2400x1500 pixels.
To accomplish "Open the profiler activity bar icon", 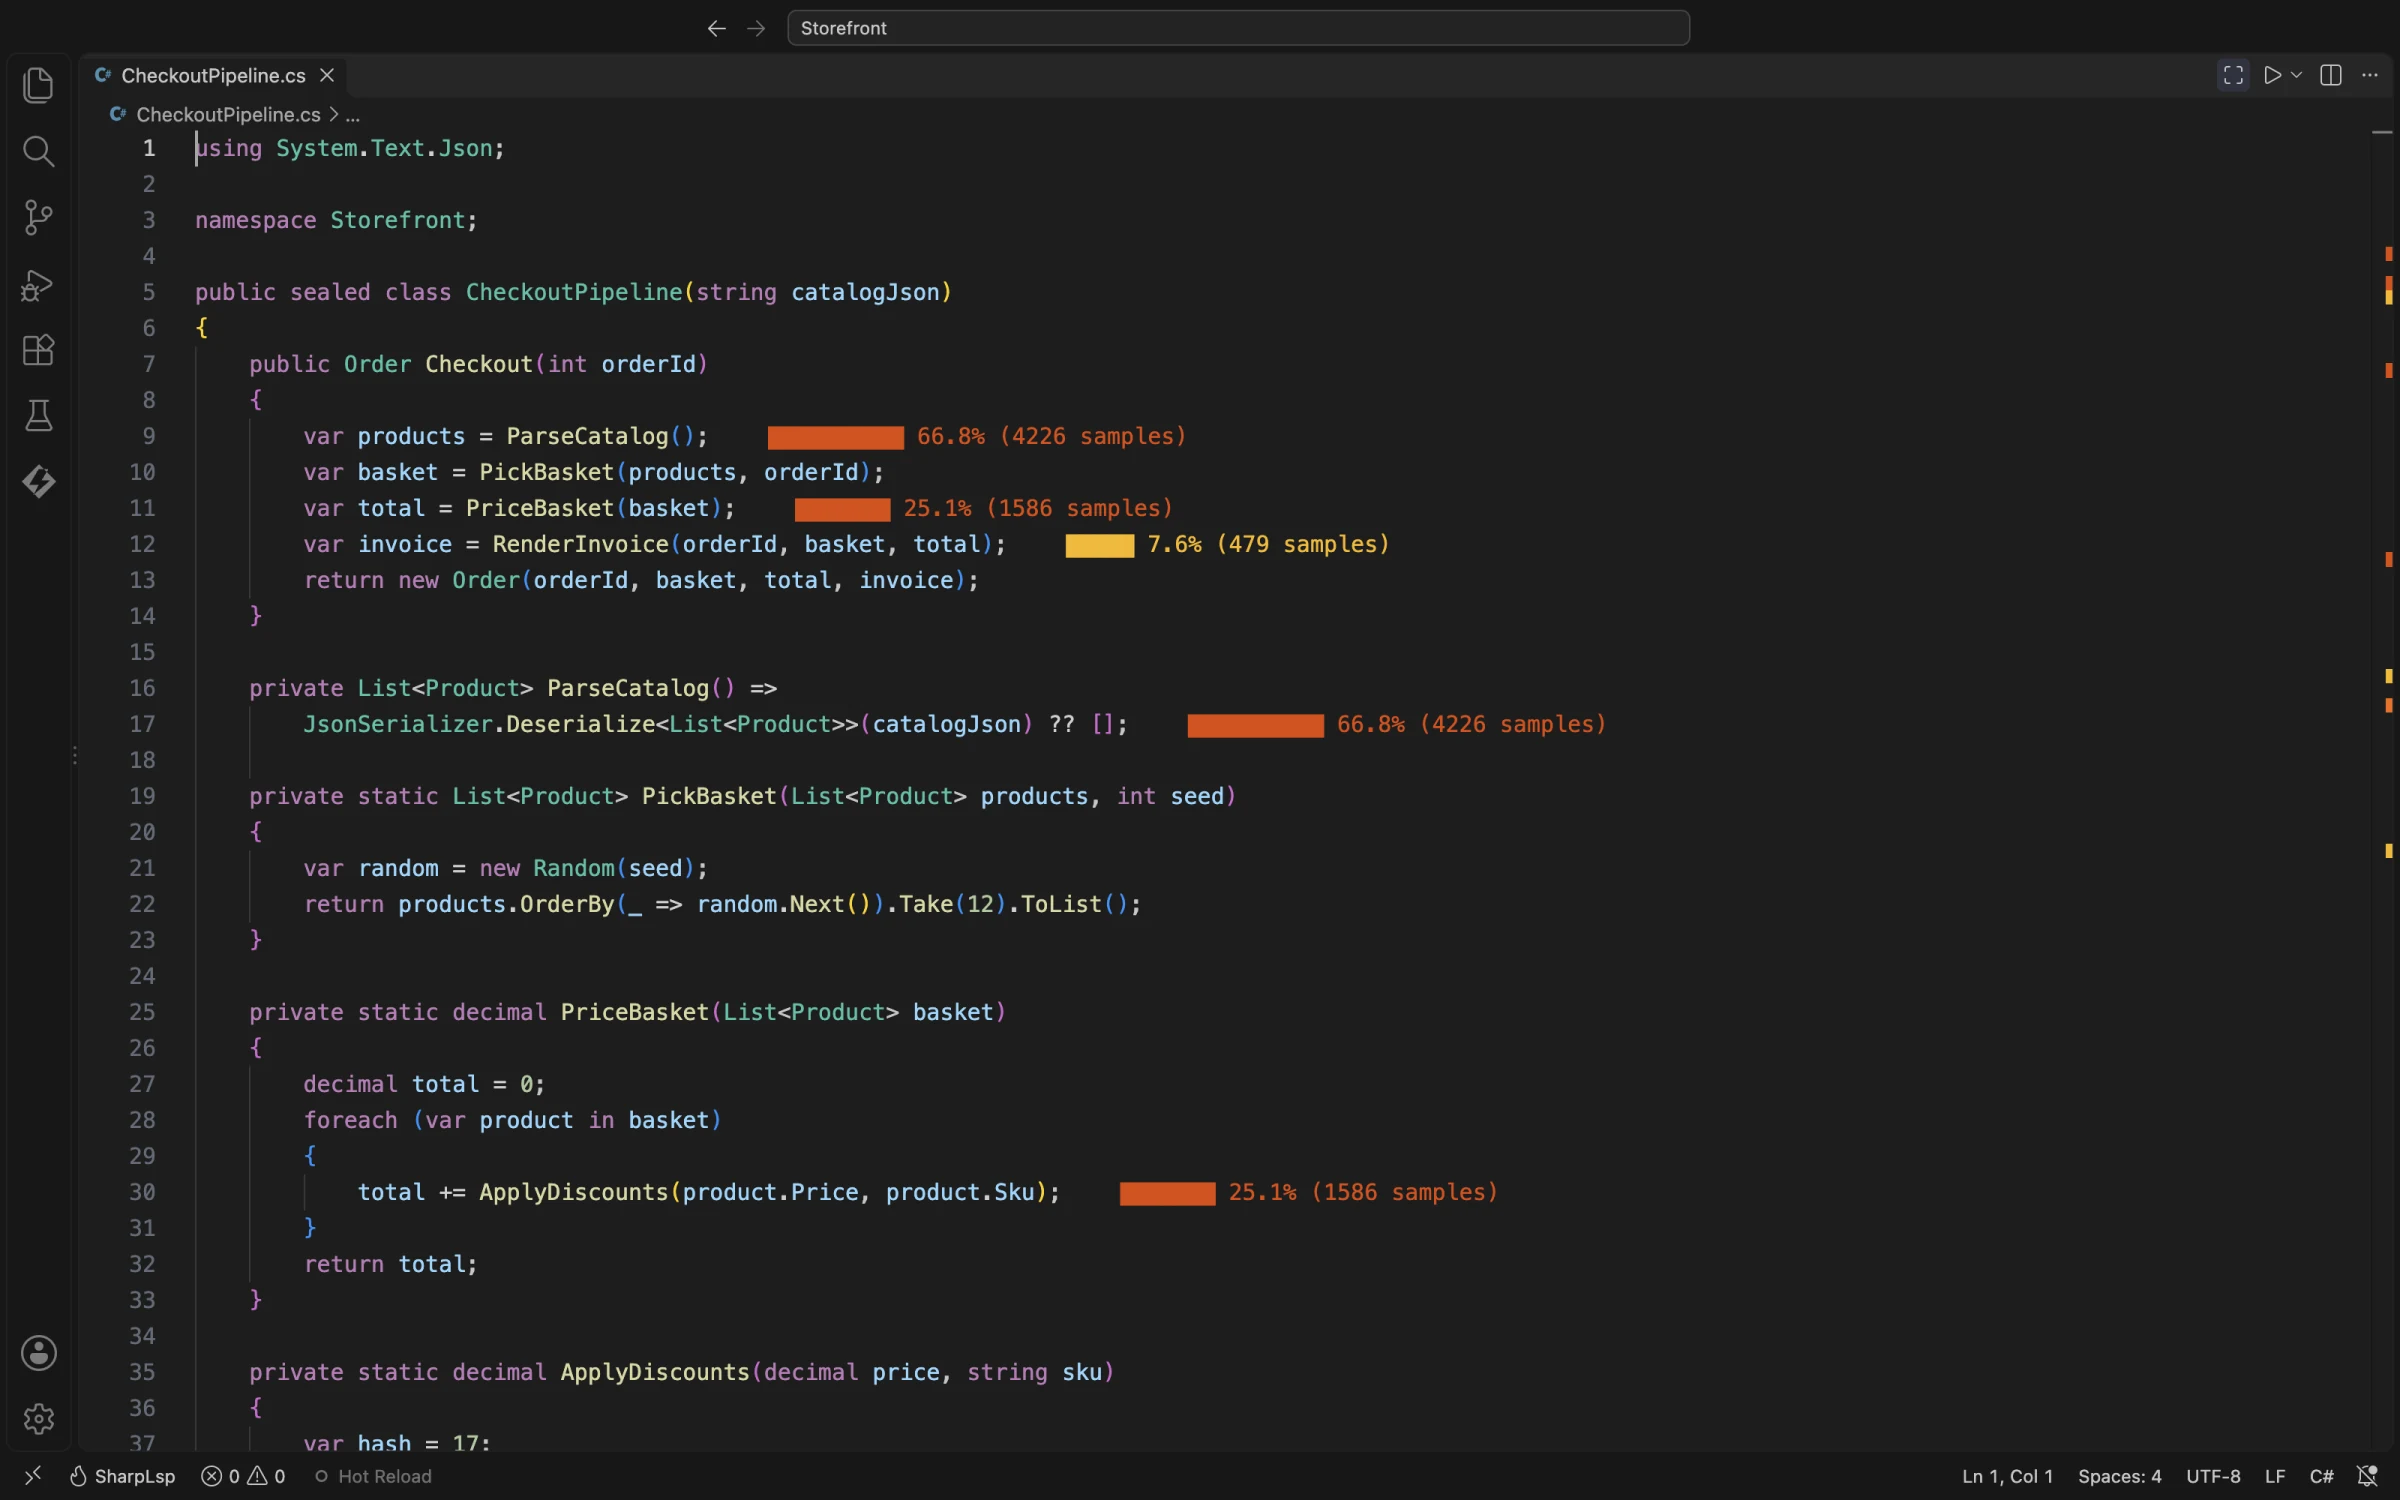I will pyautogui.click(x=38, y=482).
